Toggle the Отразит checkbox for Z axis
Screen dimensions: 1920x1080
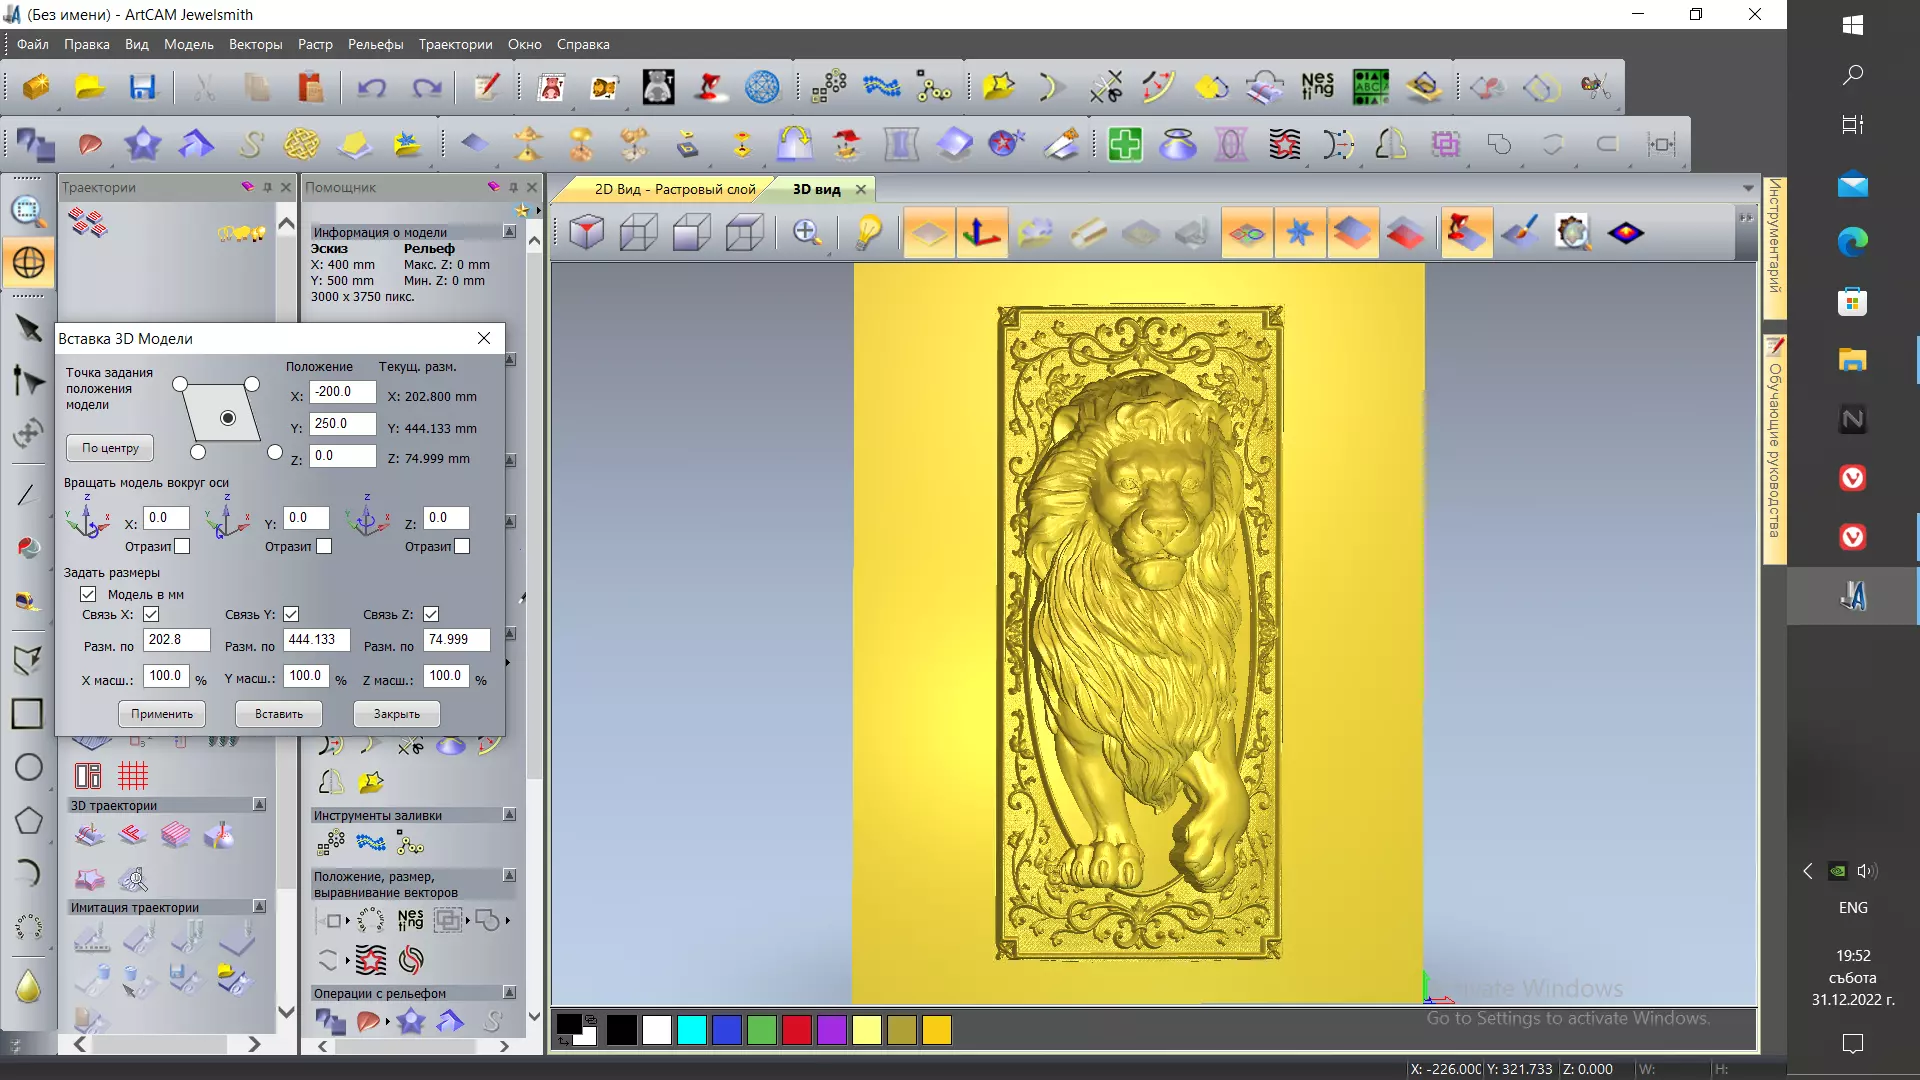[462, 546]
